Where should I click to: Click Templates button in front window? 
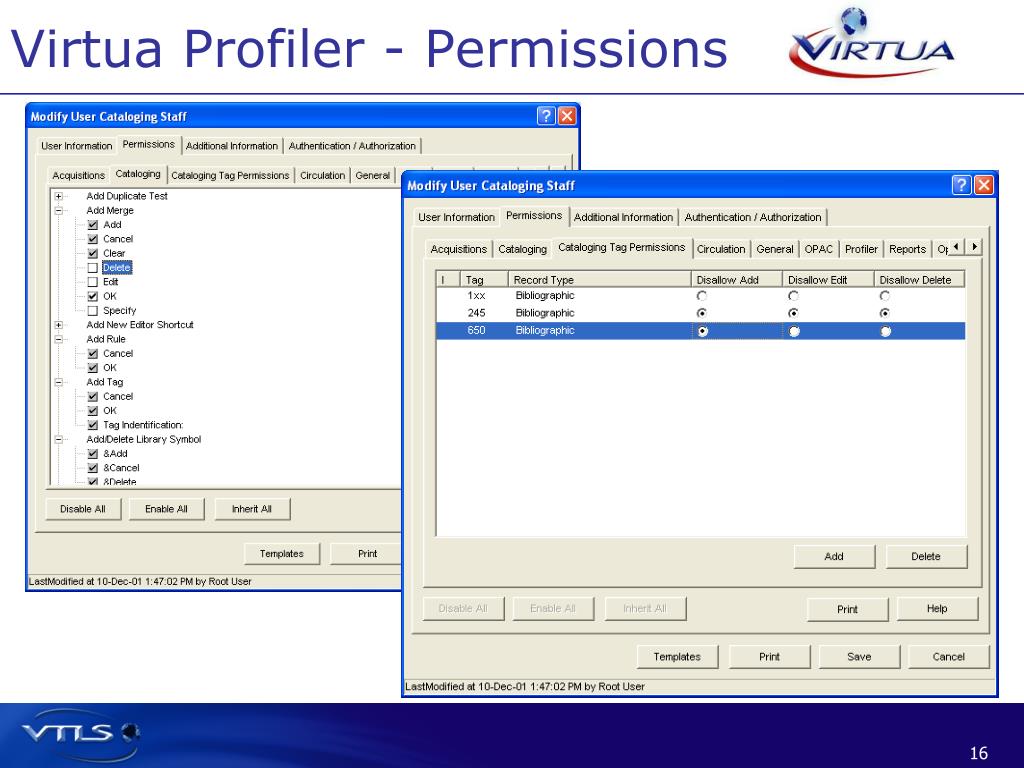point(677,657)
